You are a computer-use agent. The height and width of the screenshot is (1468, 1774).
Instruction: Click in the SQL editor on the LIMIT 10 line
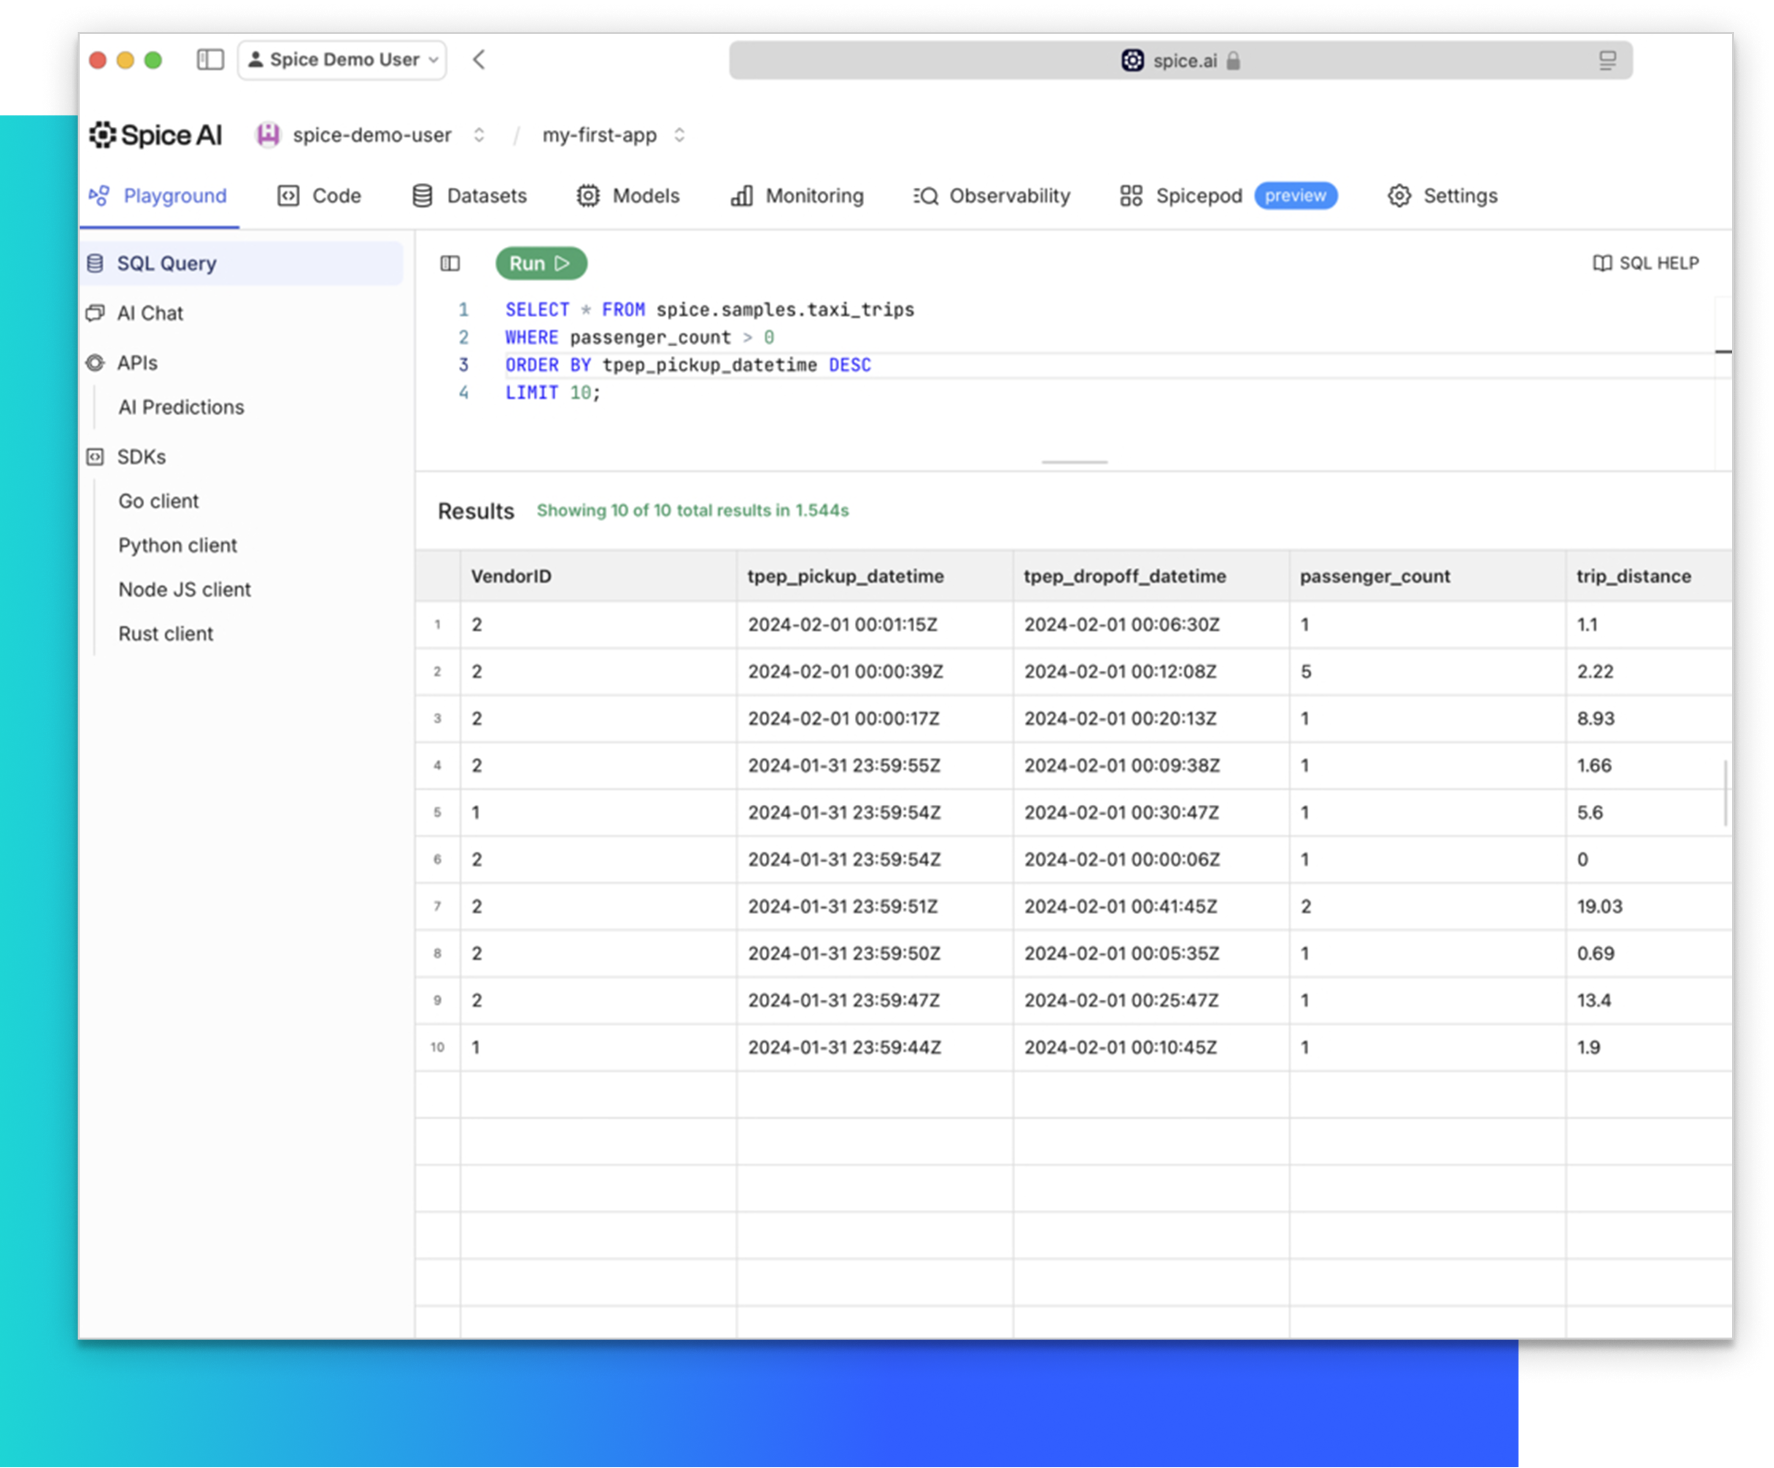552,393
